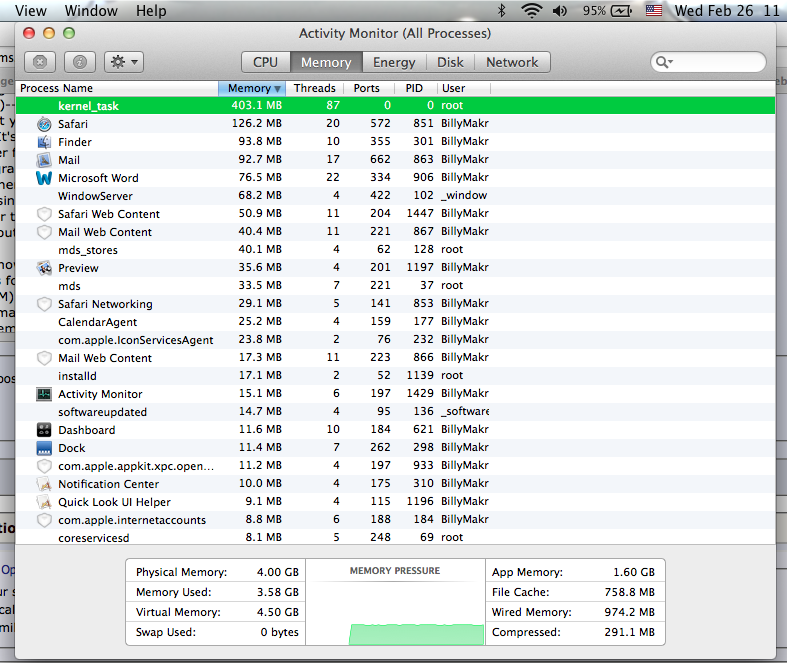787x663 pixels.
Task: Open the Network tab
Action: 512,62
